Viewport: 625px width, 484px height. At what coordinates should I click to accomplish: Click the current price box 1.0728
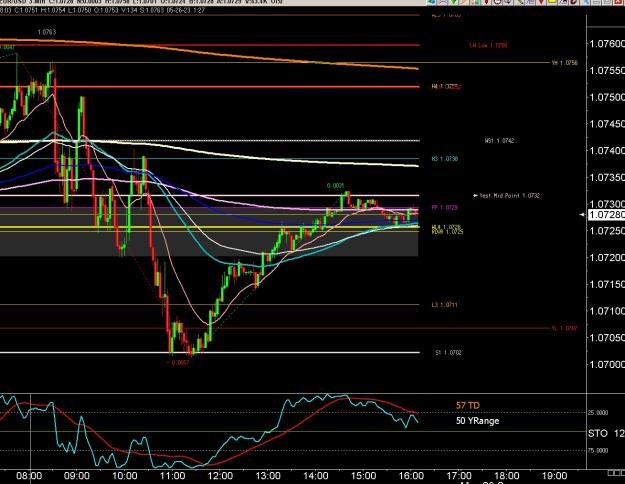tap(606, 215)
